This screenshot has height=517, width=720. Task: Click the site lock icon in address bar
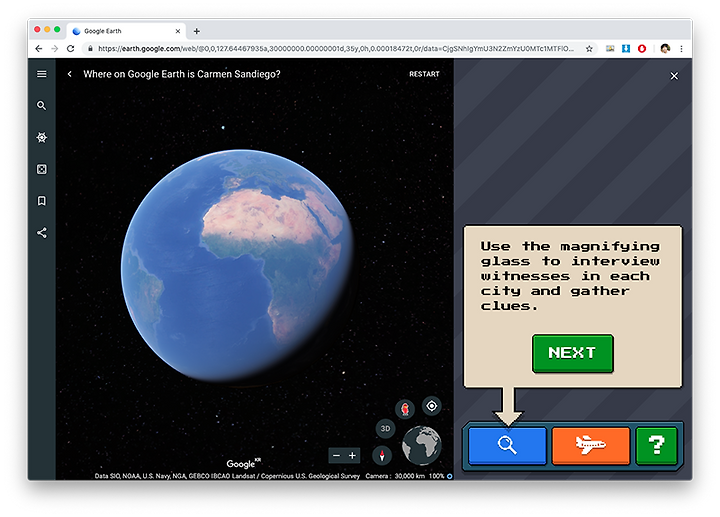90,49
